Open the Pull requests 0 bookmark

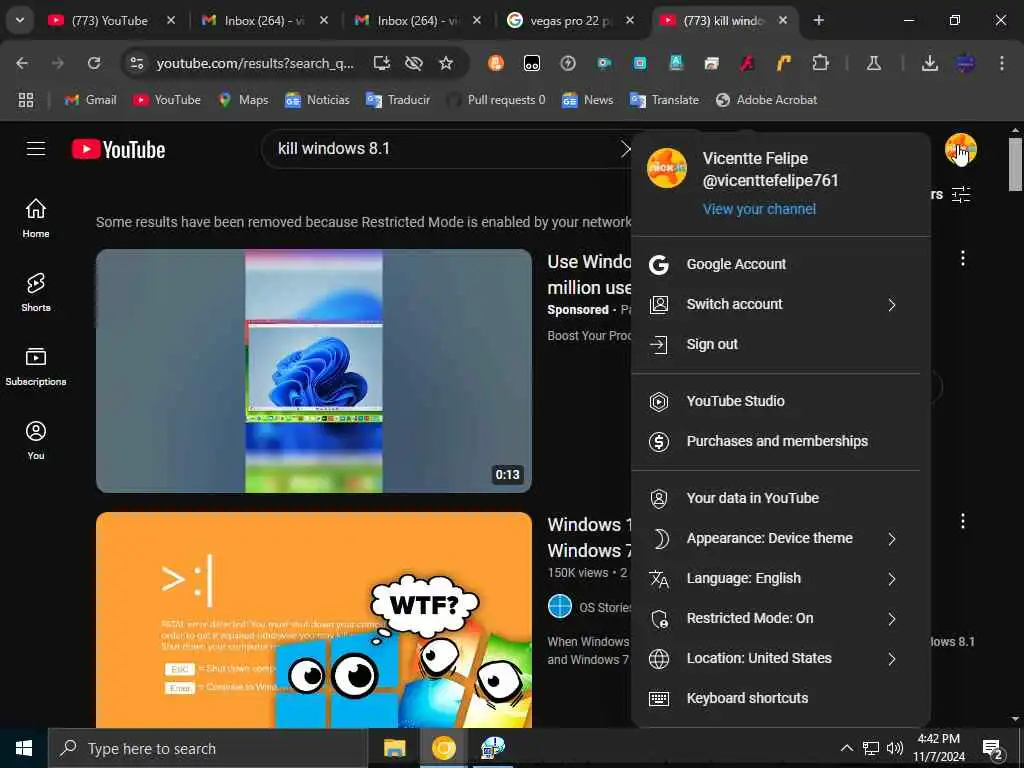495,100
